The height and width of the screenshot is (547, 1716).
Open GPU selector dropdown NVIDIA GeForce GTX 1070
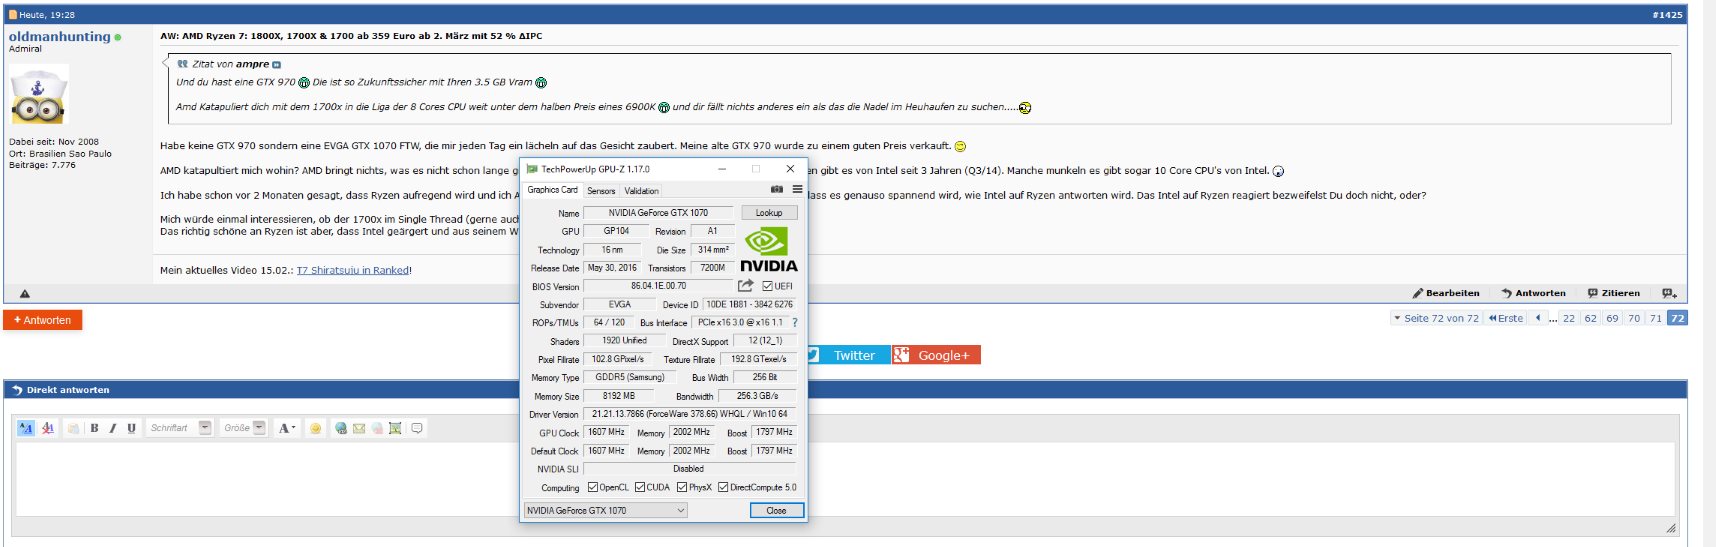point(606,510)
